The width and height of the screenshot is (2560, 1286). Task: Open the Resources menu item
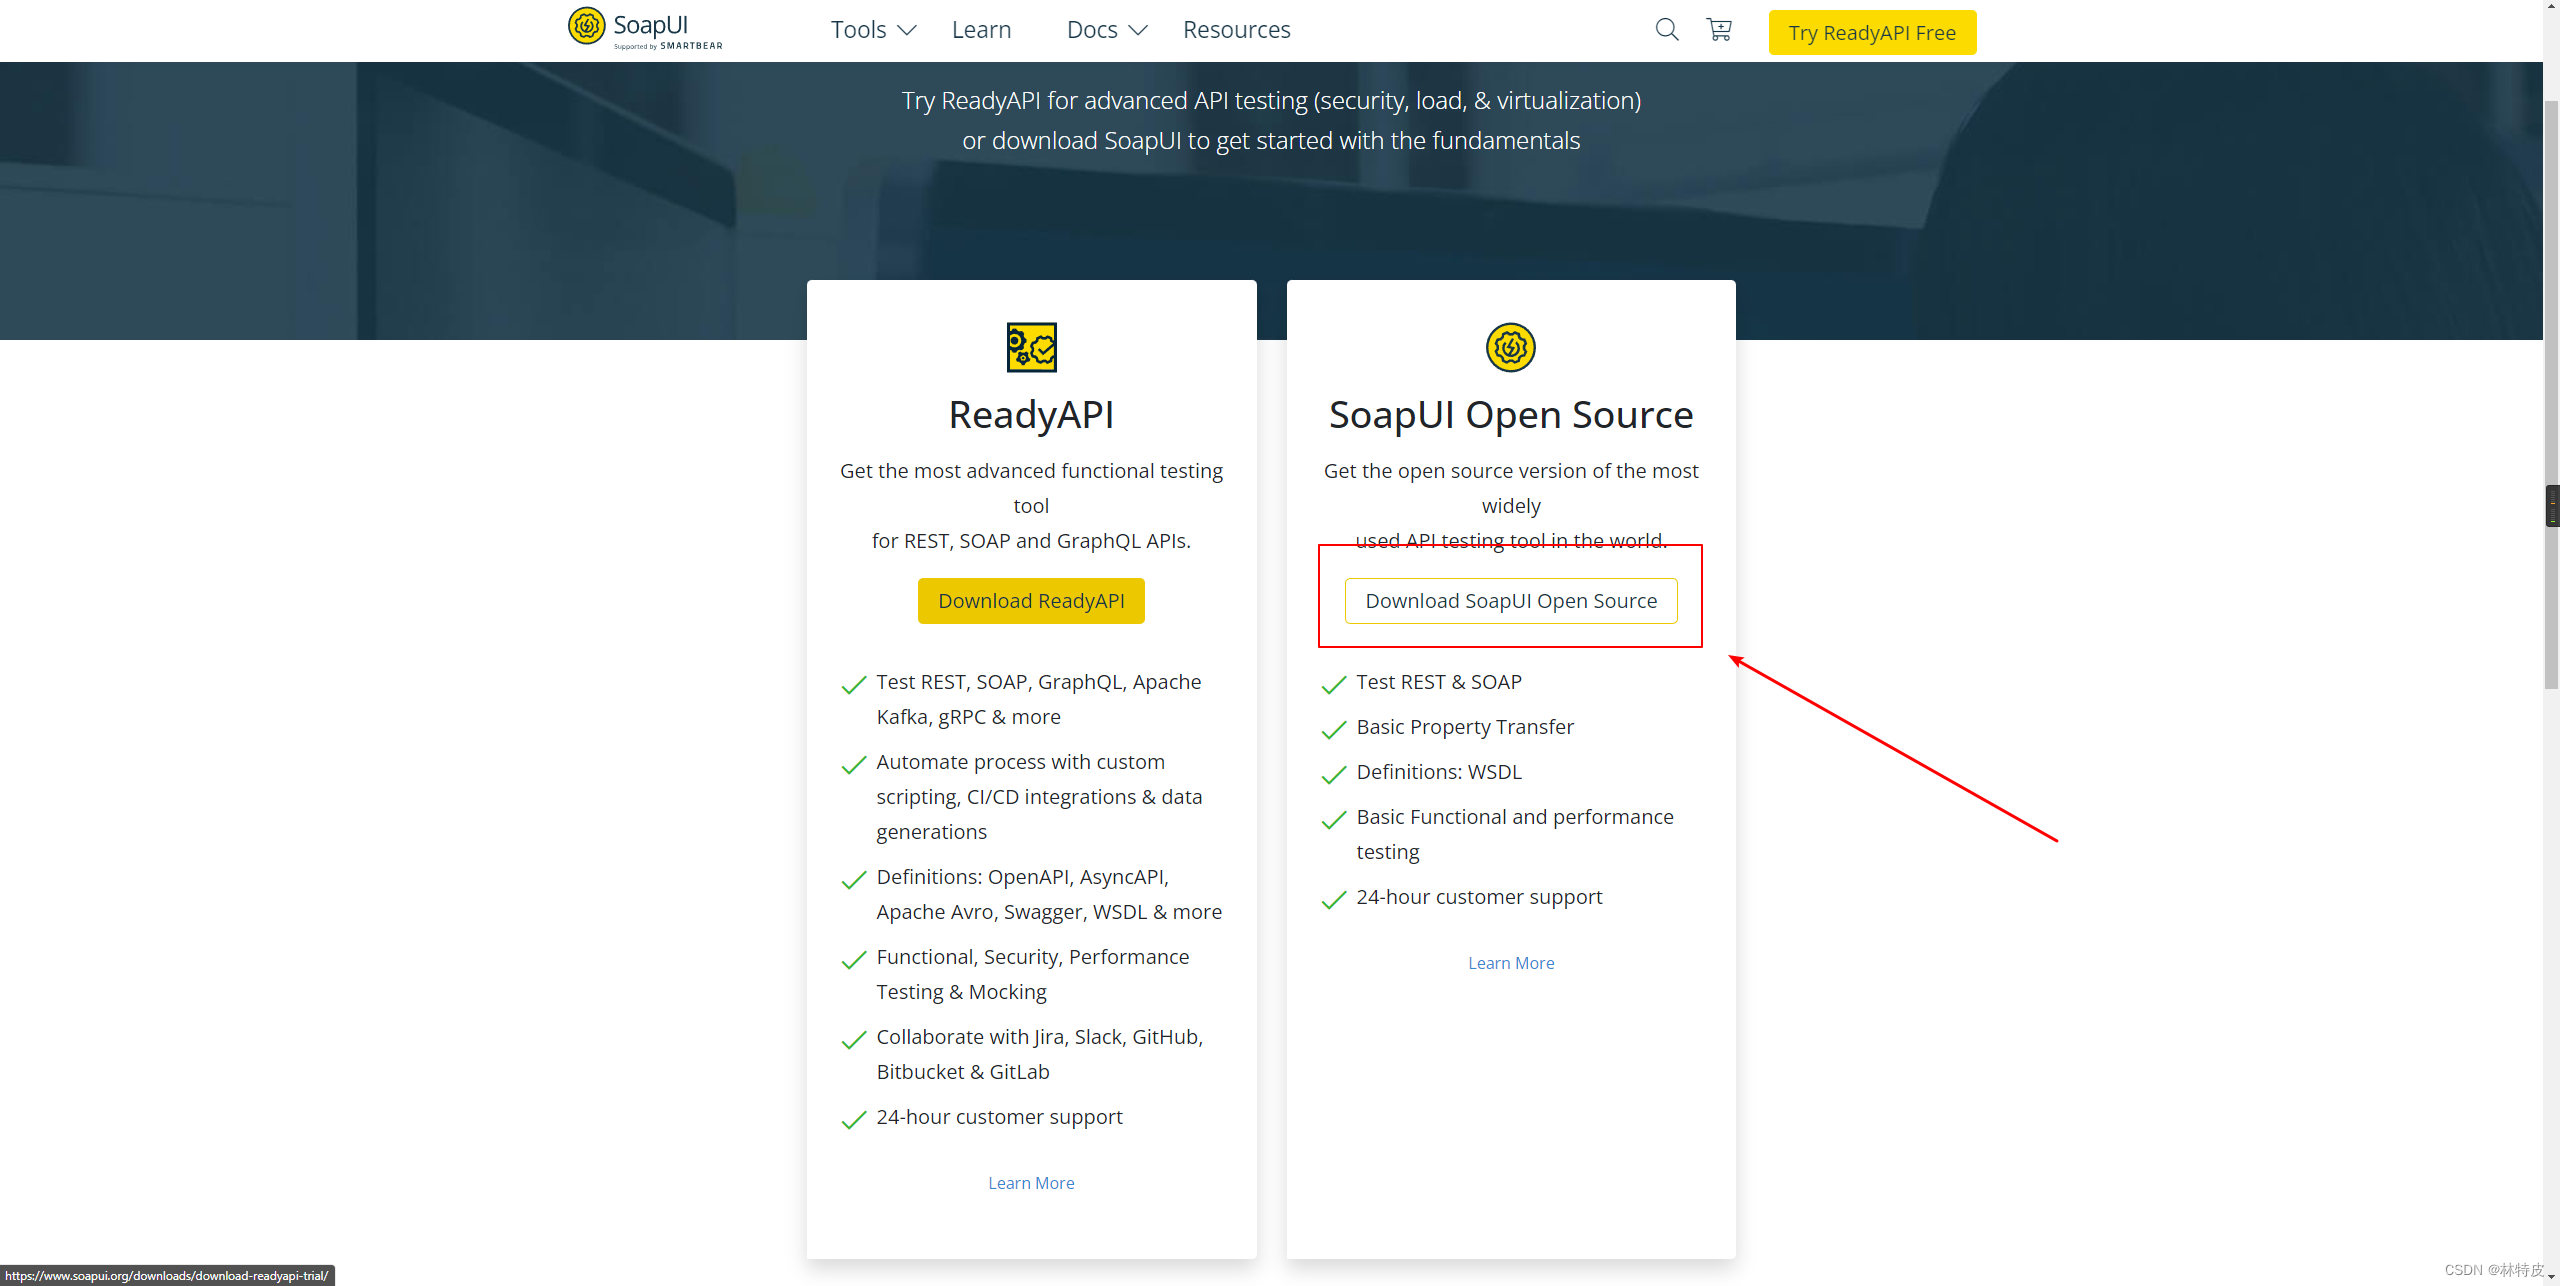1236,30
